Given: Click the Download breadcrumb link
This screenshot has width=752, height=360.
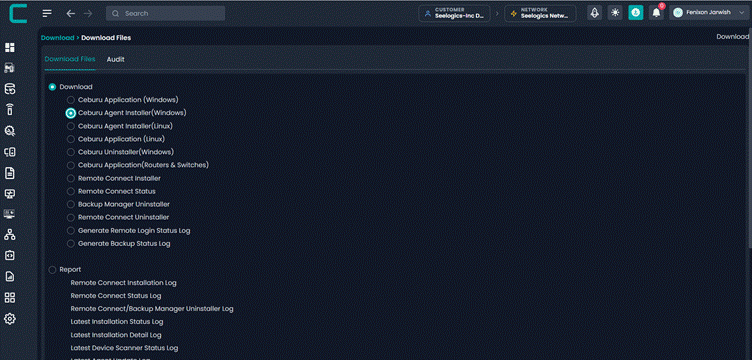Looking at the screenshot, I should tap(58, 37).
